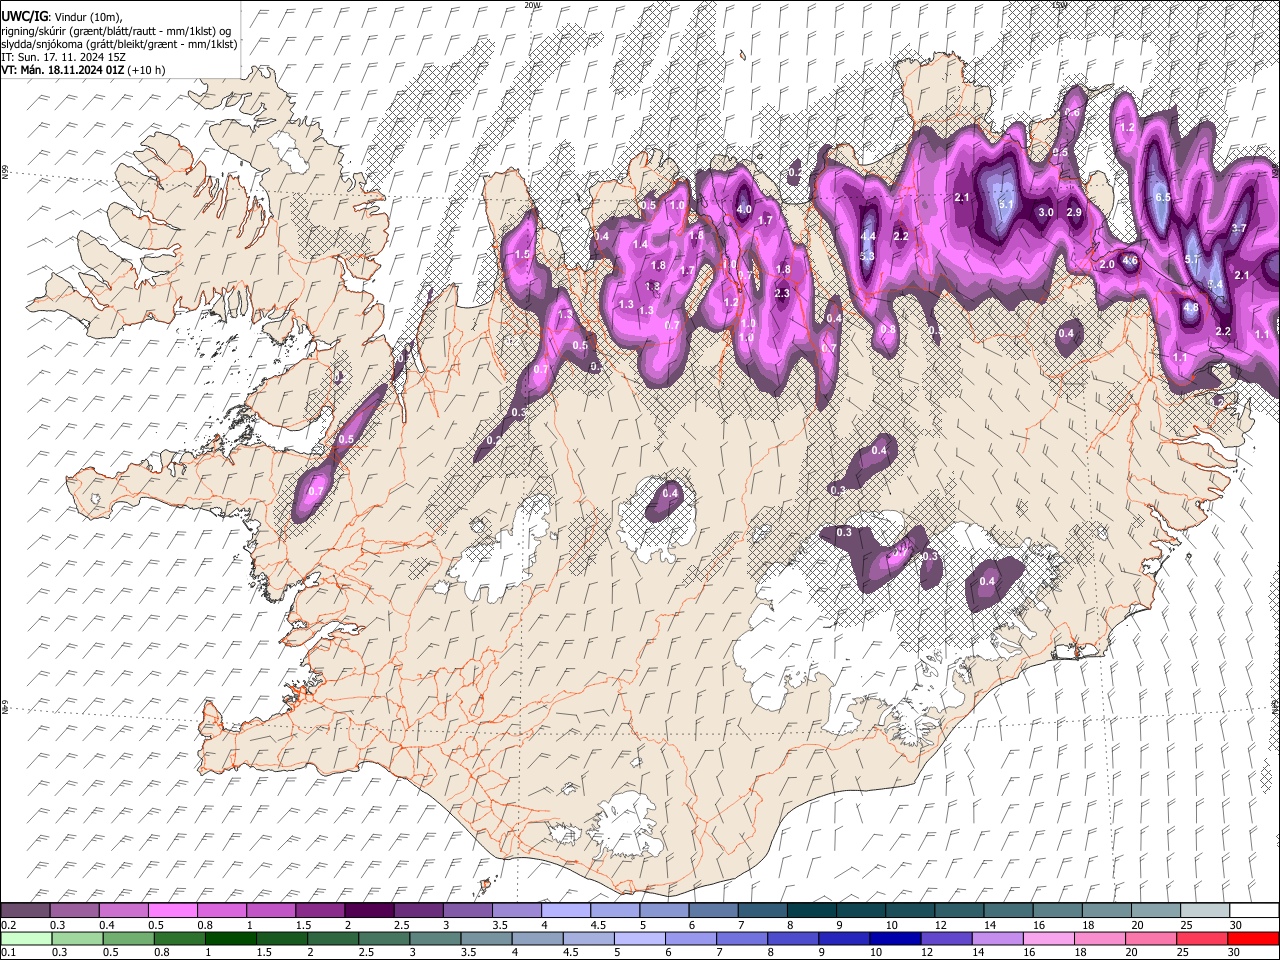This screenshot has height=960, width=1280.
Task: Pick the darkest purple swatch right of the upper-row 2 label
Action: (368, 910)
